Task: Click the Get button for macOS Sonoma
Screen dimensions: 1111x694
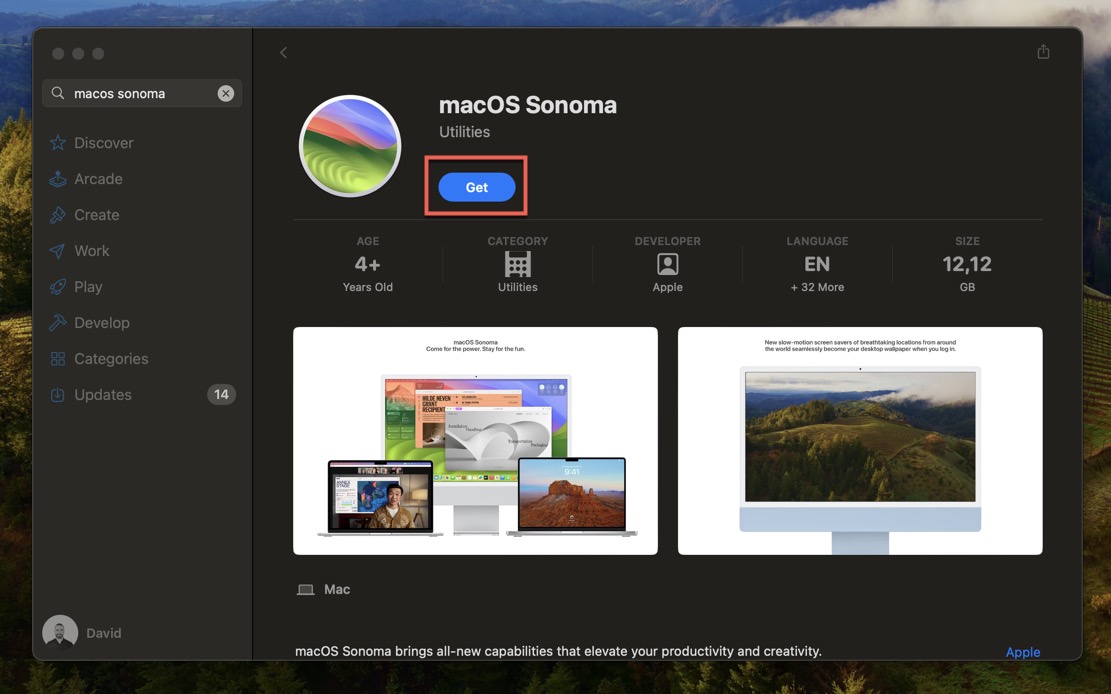Action: [476, 187]
